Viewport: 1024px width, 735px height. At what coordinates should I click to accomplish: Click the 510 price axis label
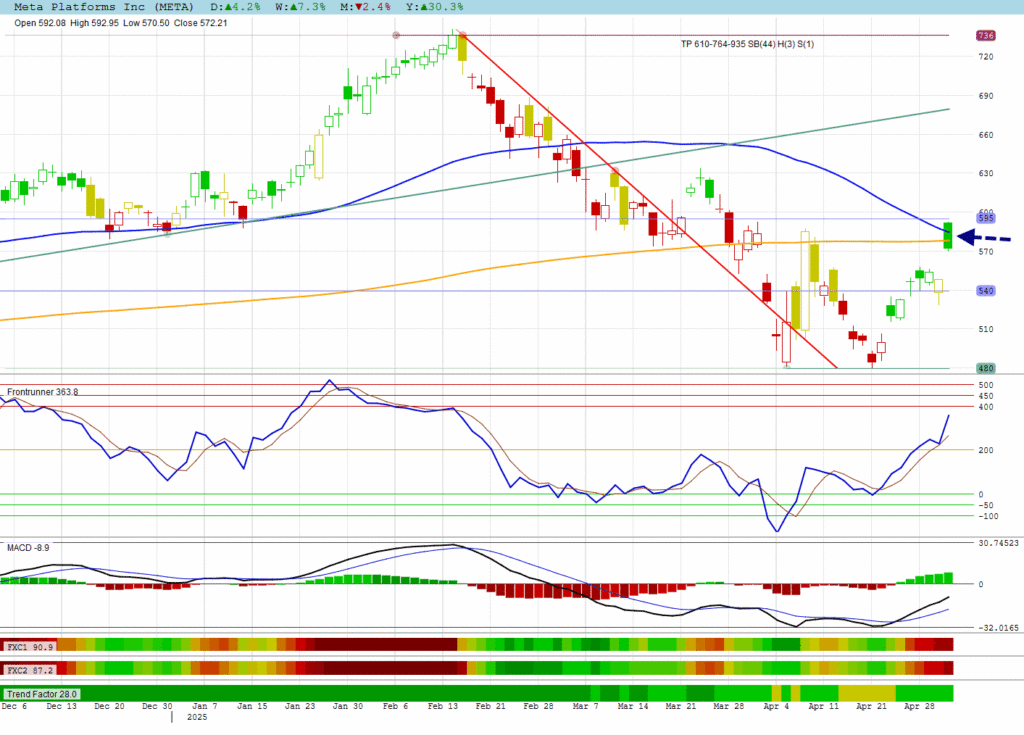click(985, 329)
